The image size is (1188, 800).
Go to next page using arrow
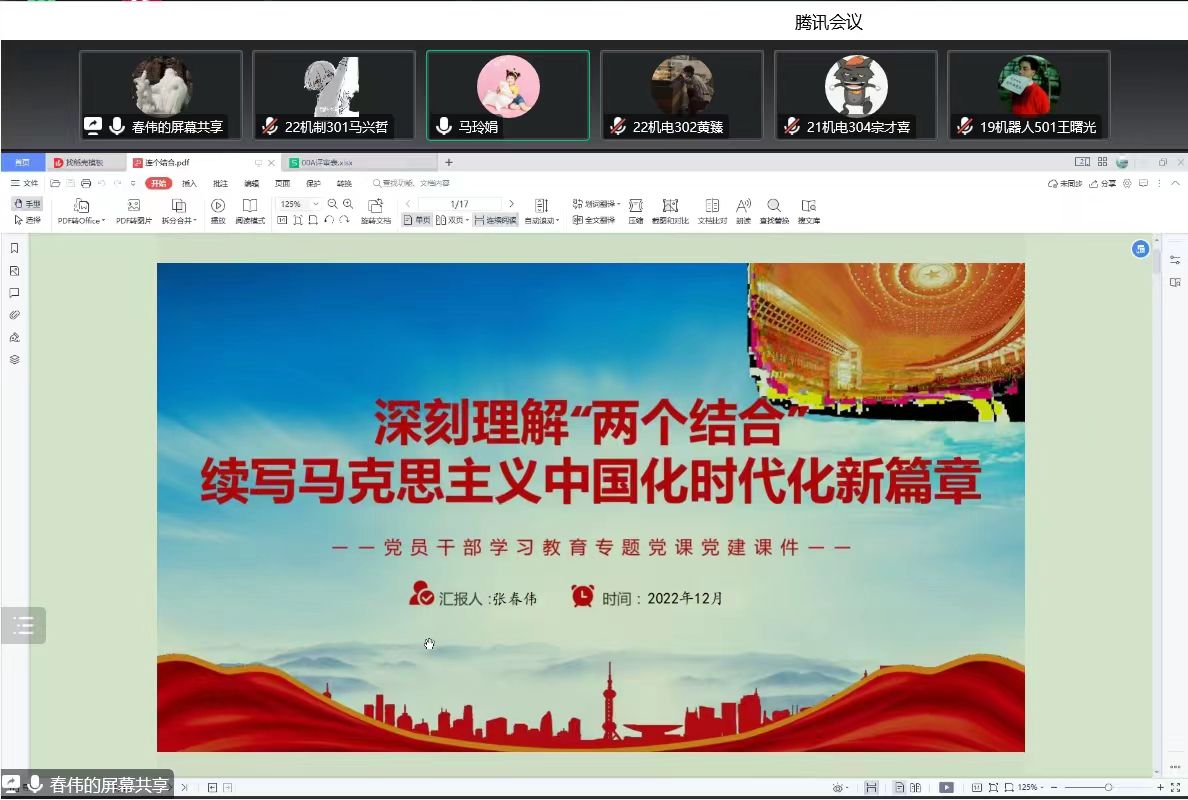(x=512, y=204)
